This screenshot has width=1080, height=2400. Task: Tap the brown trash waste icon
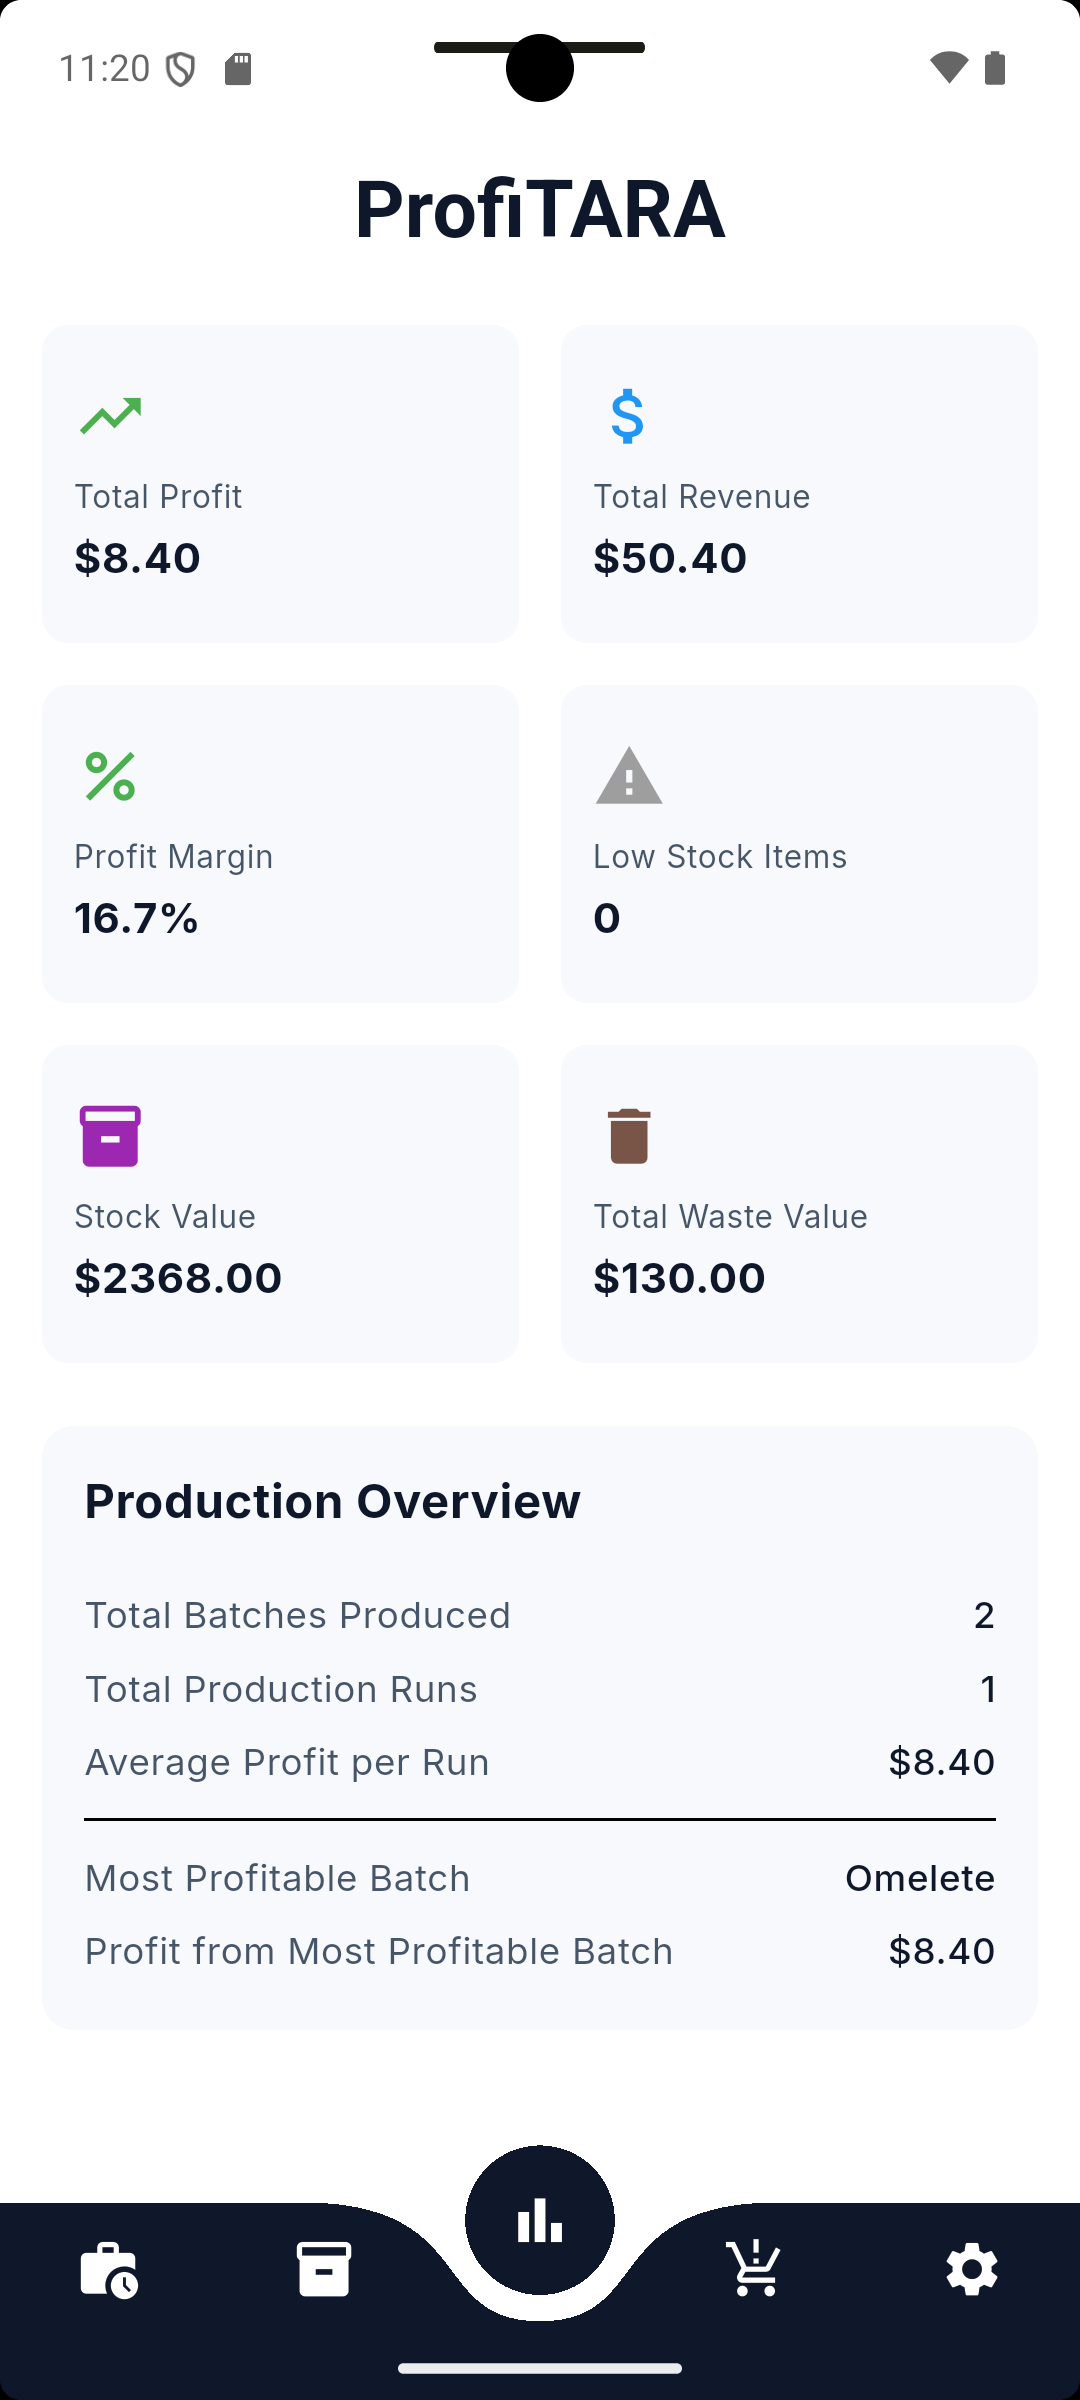629,1136
